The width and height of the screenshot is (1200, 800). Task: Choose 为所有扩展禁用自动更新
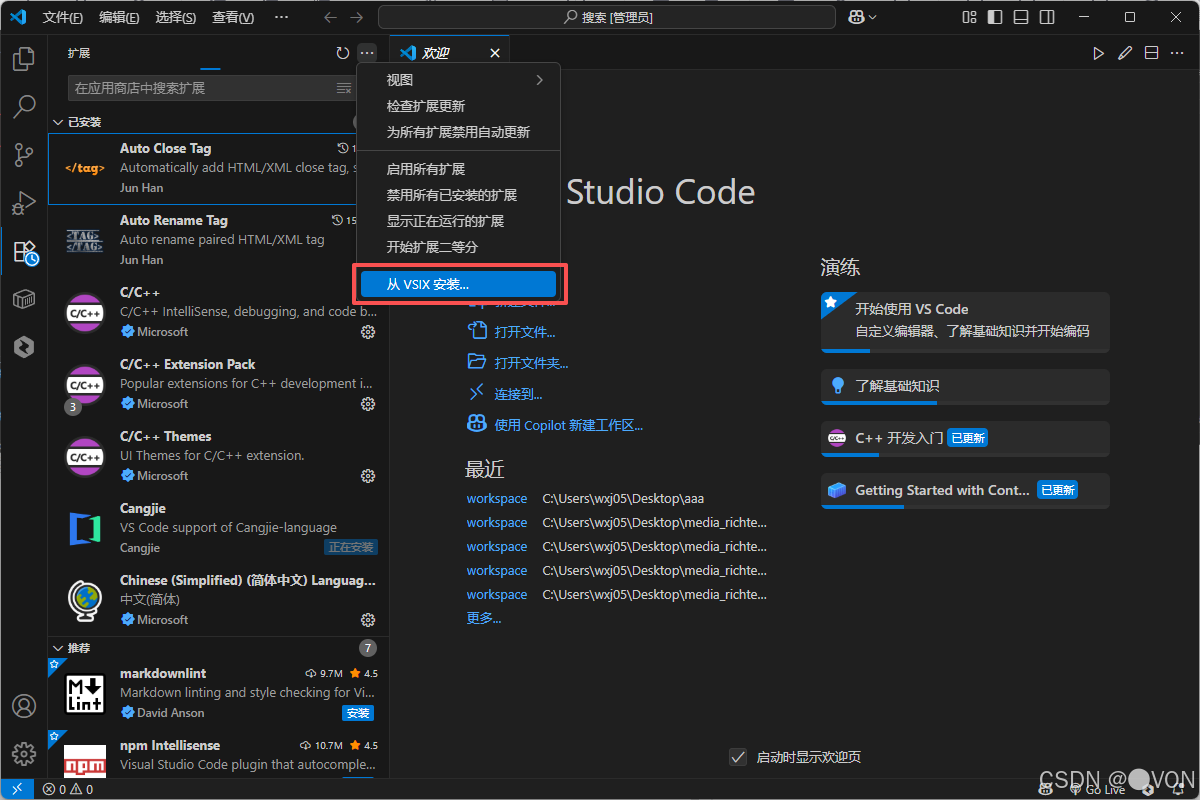coord(459,132)
